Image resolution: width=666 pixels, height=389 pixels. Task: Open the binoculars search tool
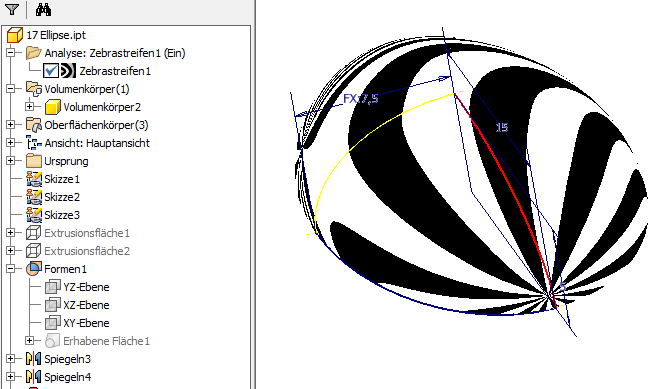43,9
